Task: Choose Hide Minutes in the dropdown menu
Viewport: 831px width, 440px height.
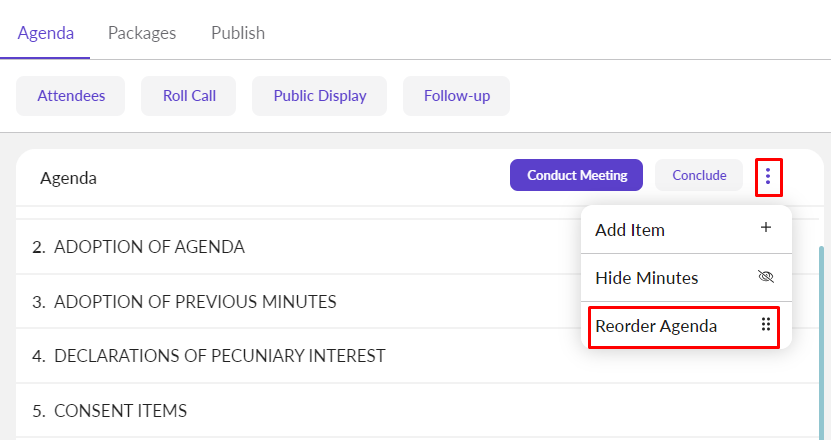Action: click(x=647, y=278)
